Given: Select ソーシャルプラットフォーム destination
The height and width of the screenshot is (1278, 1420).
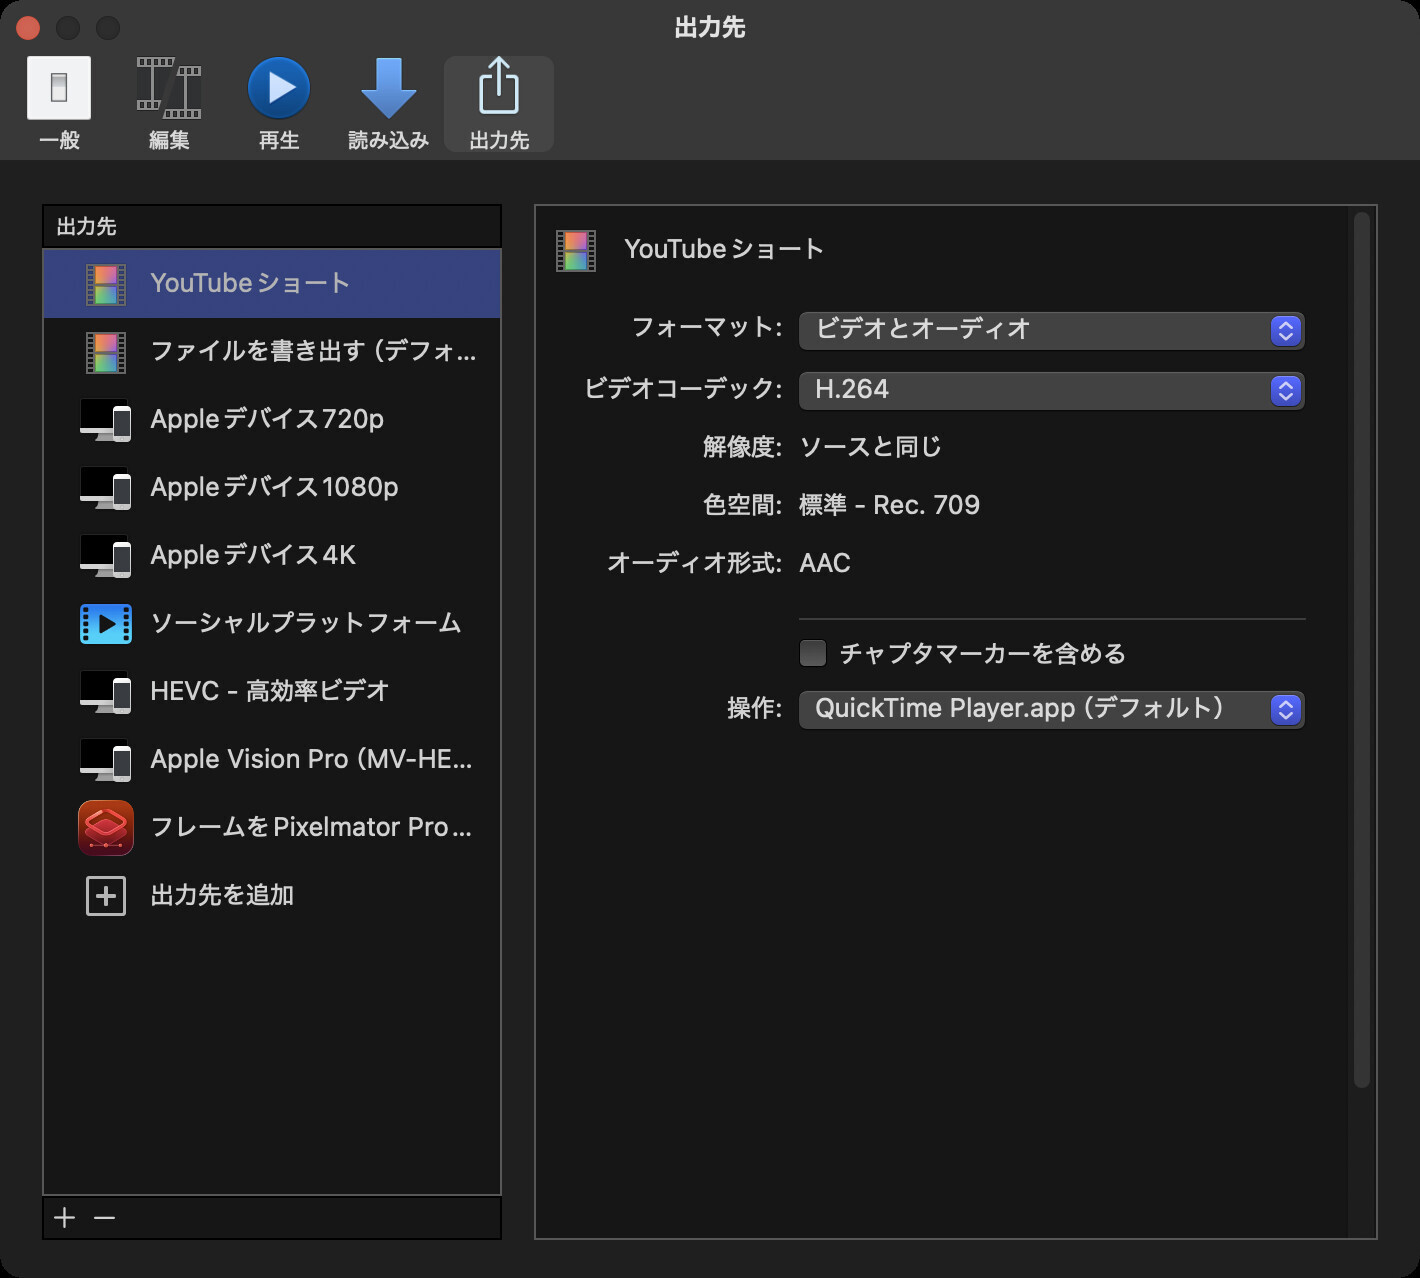Looking at the screenshot, I should [272, 624].
